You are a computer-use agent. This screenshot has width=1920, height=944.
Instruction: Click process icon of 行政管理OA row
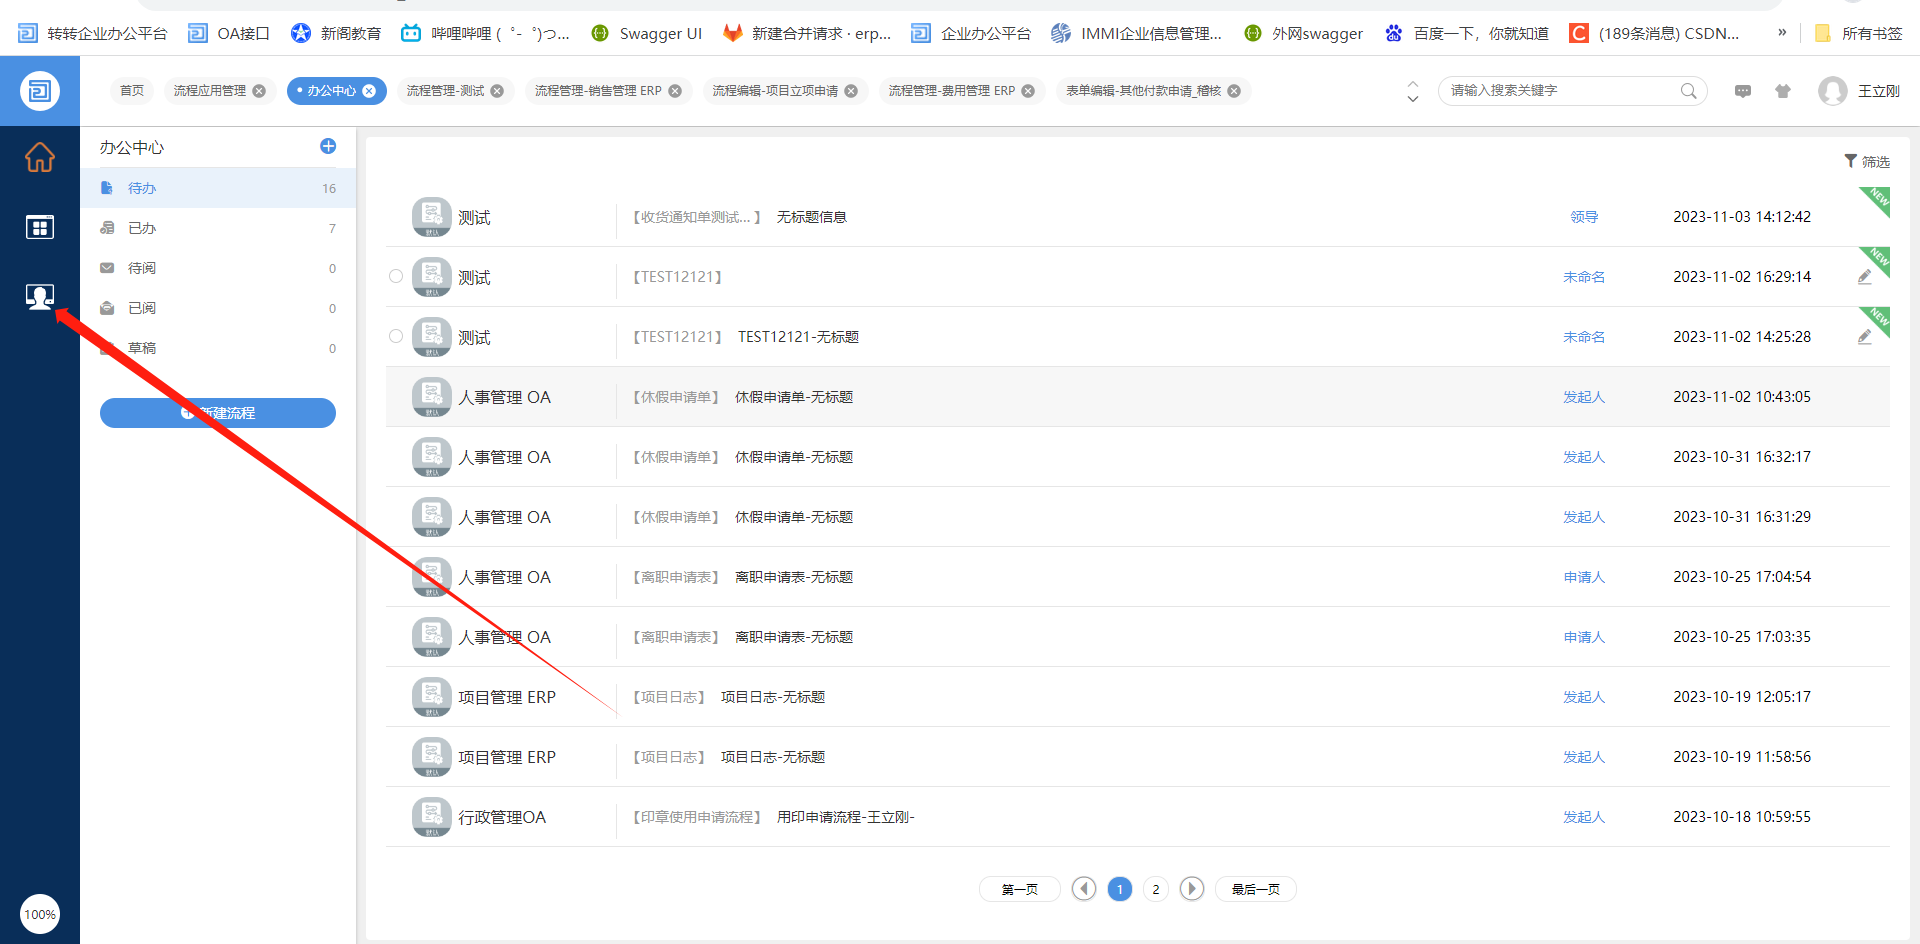[x=432, y=817]
